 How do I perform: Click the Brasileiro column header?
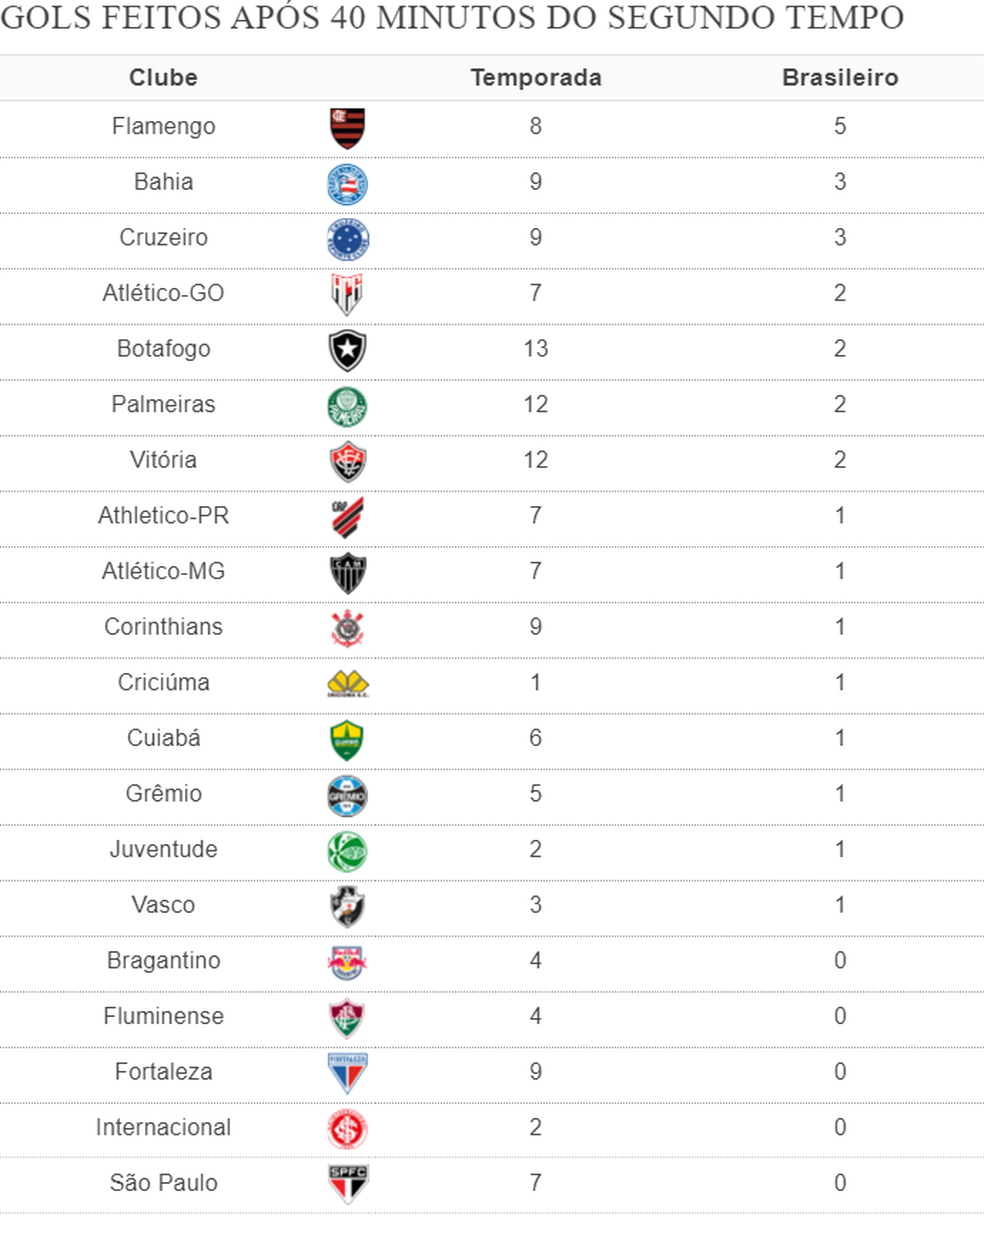point(840,78)
